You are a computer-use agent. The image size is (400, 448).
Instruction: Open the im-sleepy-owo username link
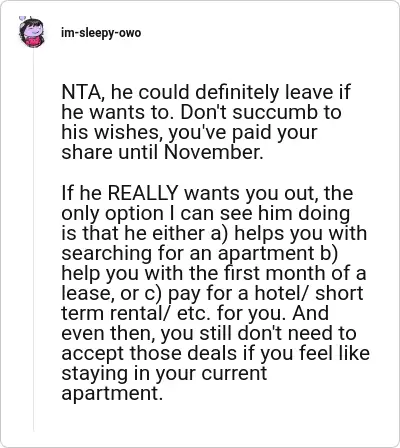[101, 33]
